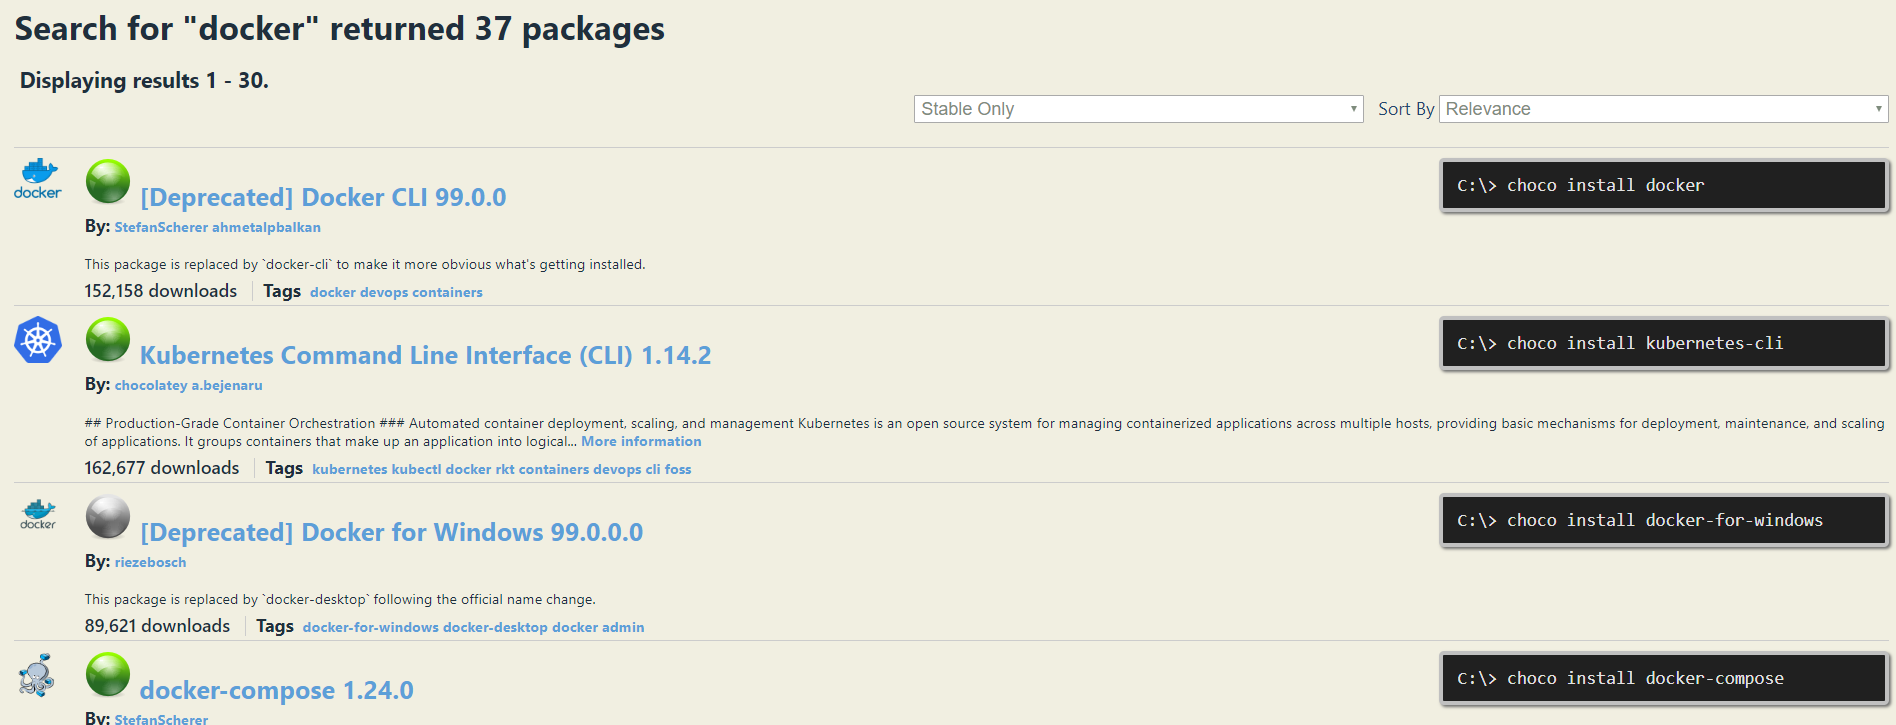Select the 'choco install docker-for-windows' command box
Viewport: 1896px width, 725px height.
(x=1664, y=520)
